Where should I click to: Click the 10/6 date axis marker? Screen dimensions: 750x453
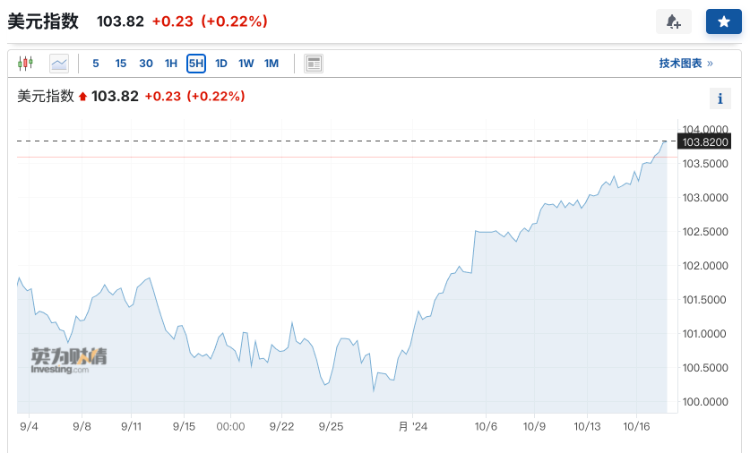[x=486, y=426]
